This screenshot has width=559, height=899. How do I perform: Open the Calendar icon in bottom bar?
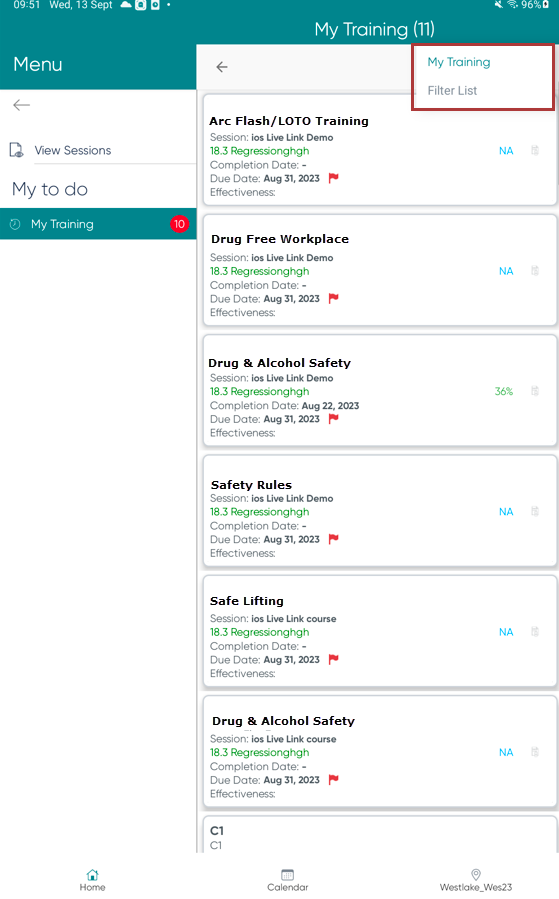point(288,874)
